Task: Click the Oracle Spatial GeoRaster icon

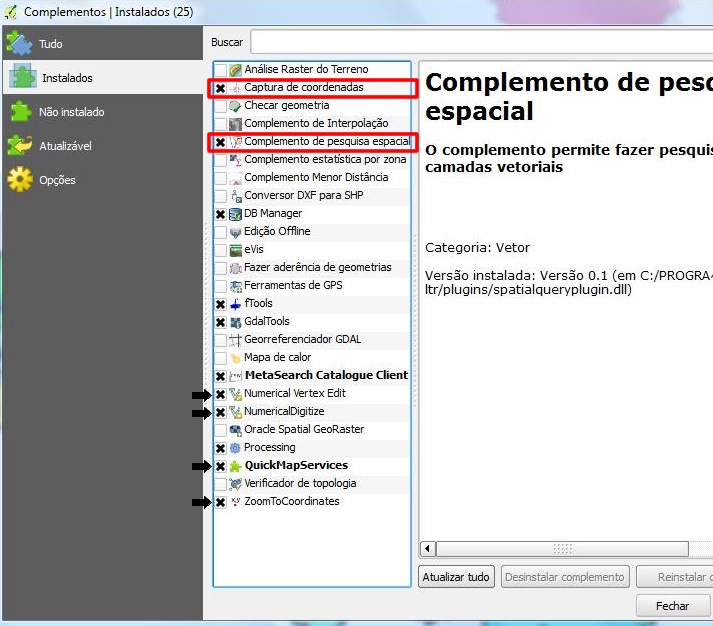Action: (235, 430)
